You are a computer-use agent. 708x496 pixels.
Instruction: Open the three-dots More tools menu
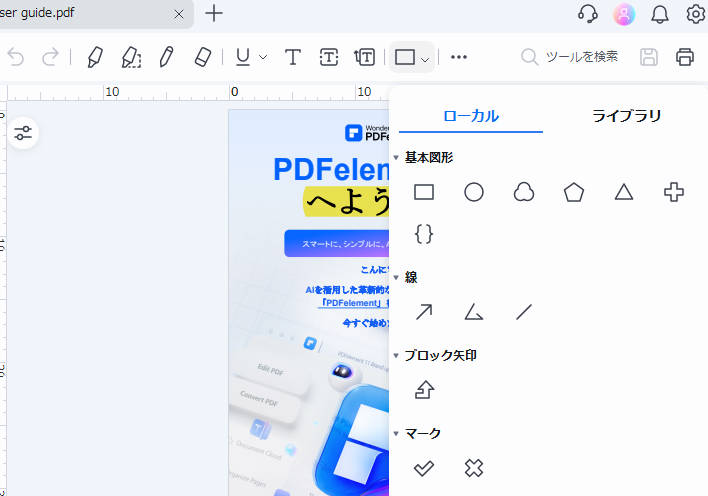point(459,57)
